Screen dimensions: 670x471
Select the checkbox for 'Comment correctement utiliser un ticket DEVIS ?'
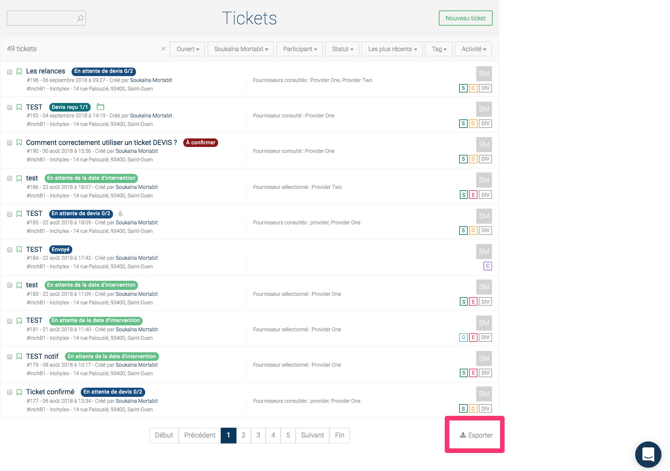coord(10,143)
